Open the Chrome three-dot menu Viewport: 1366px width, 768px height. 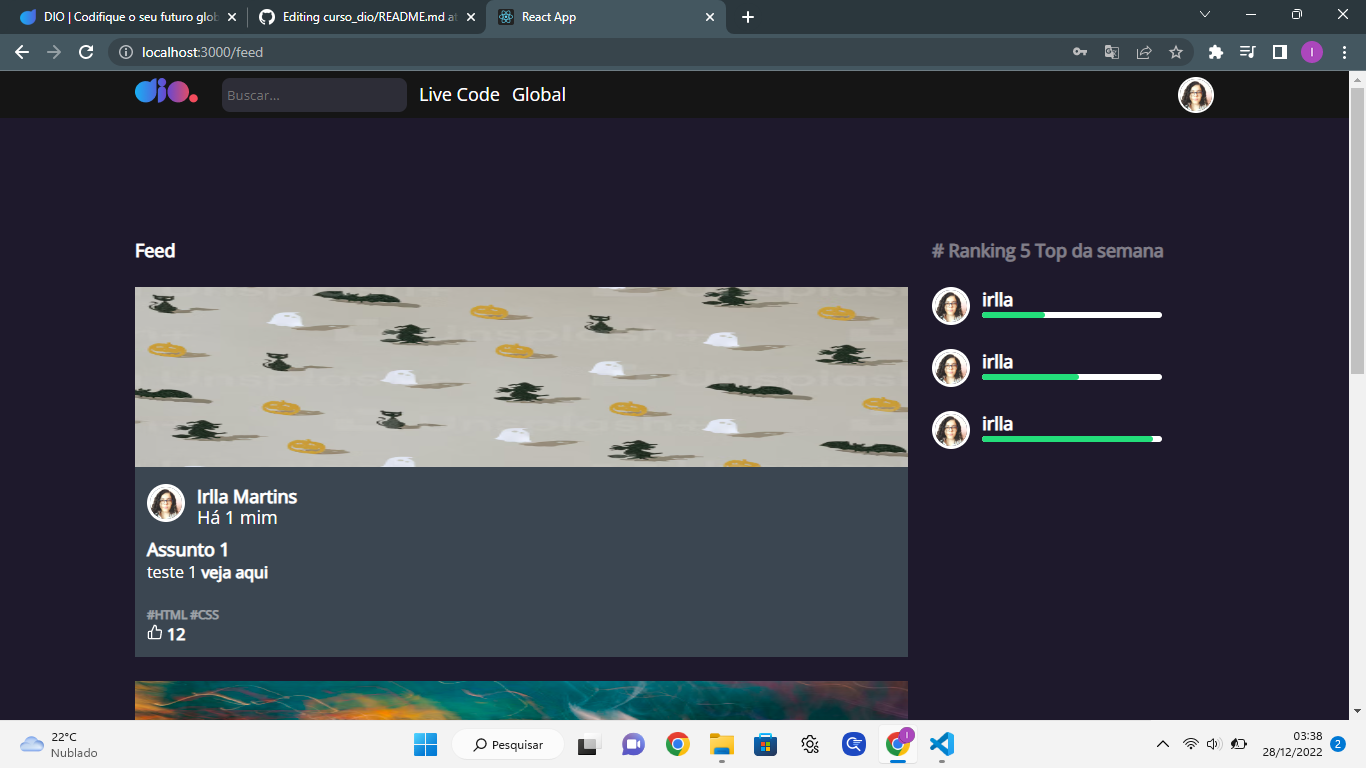coord(1344,52)
